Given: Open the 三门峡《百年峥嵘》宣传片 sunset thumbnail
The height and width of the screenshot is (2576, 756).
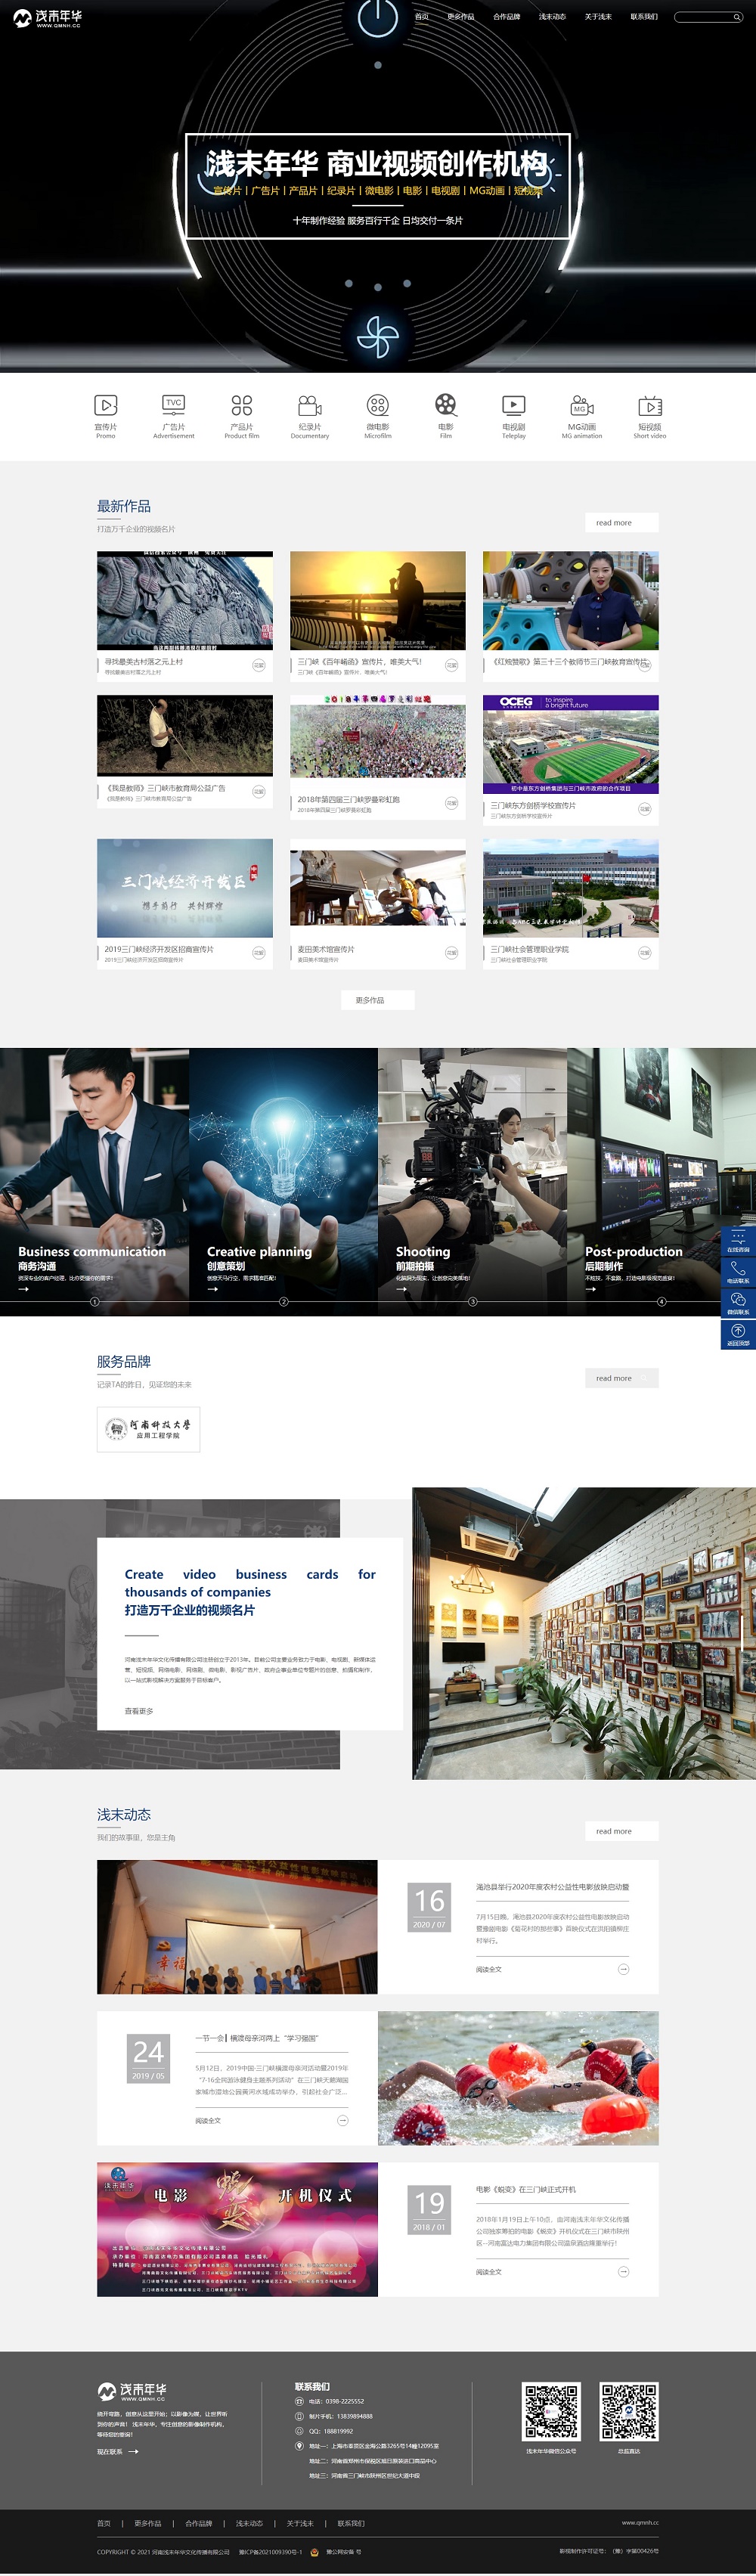Looking at the screenshot, I should (378, 600).
